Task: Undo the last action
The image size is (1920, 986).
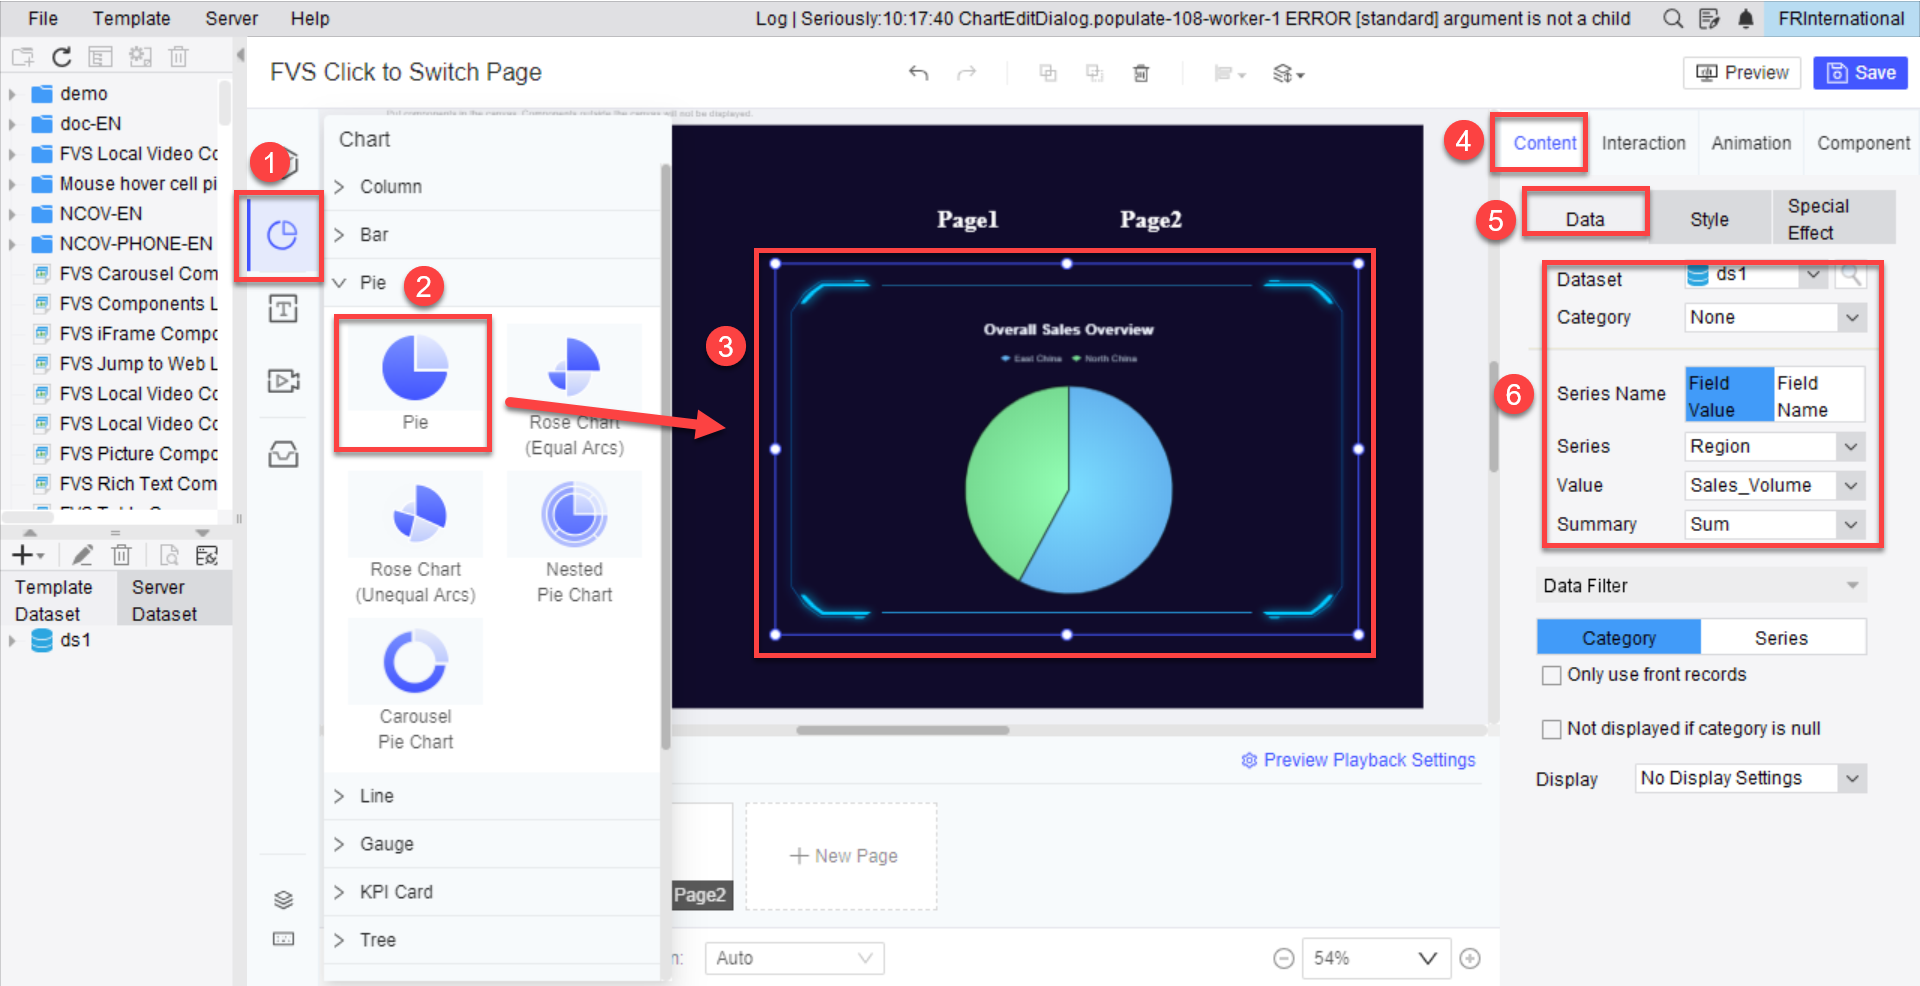Action: click(x=918, y=72)
